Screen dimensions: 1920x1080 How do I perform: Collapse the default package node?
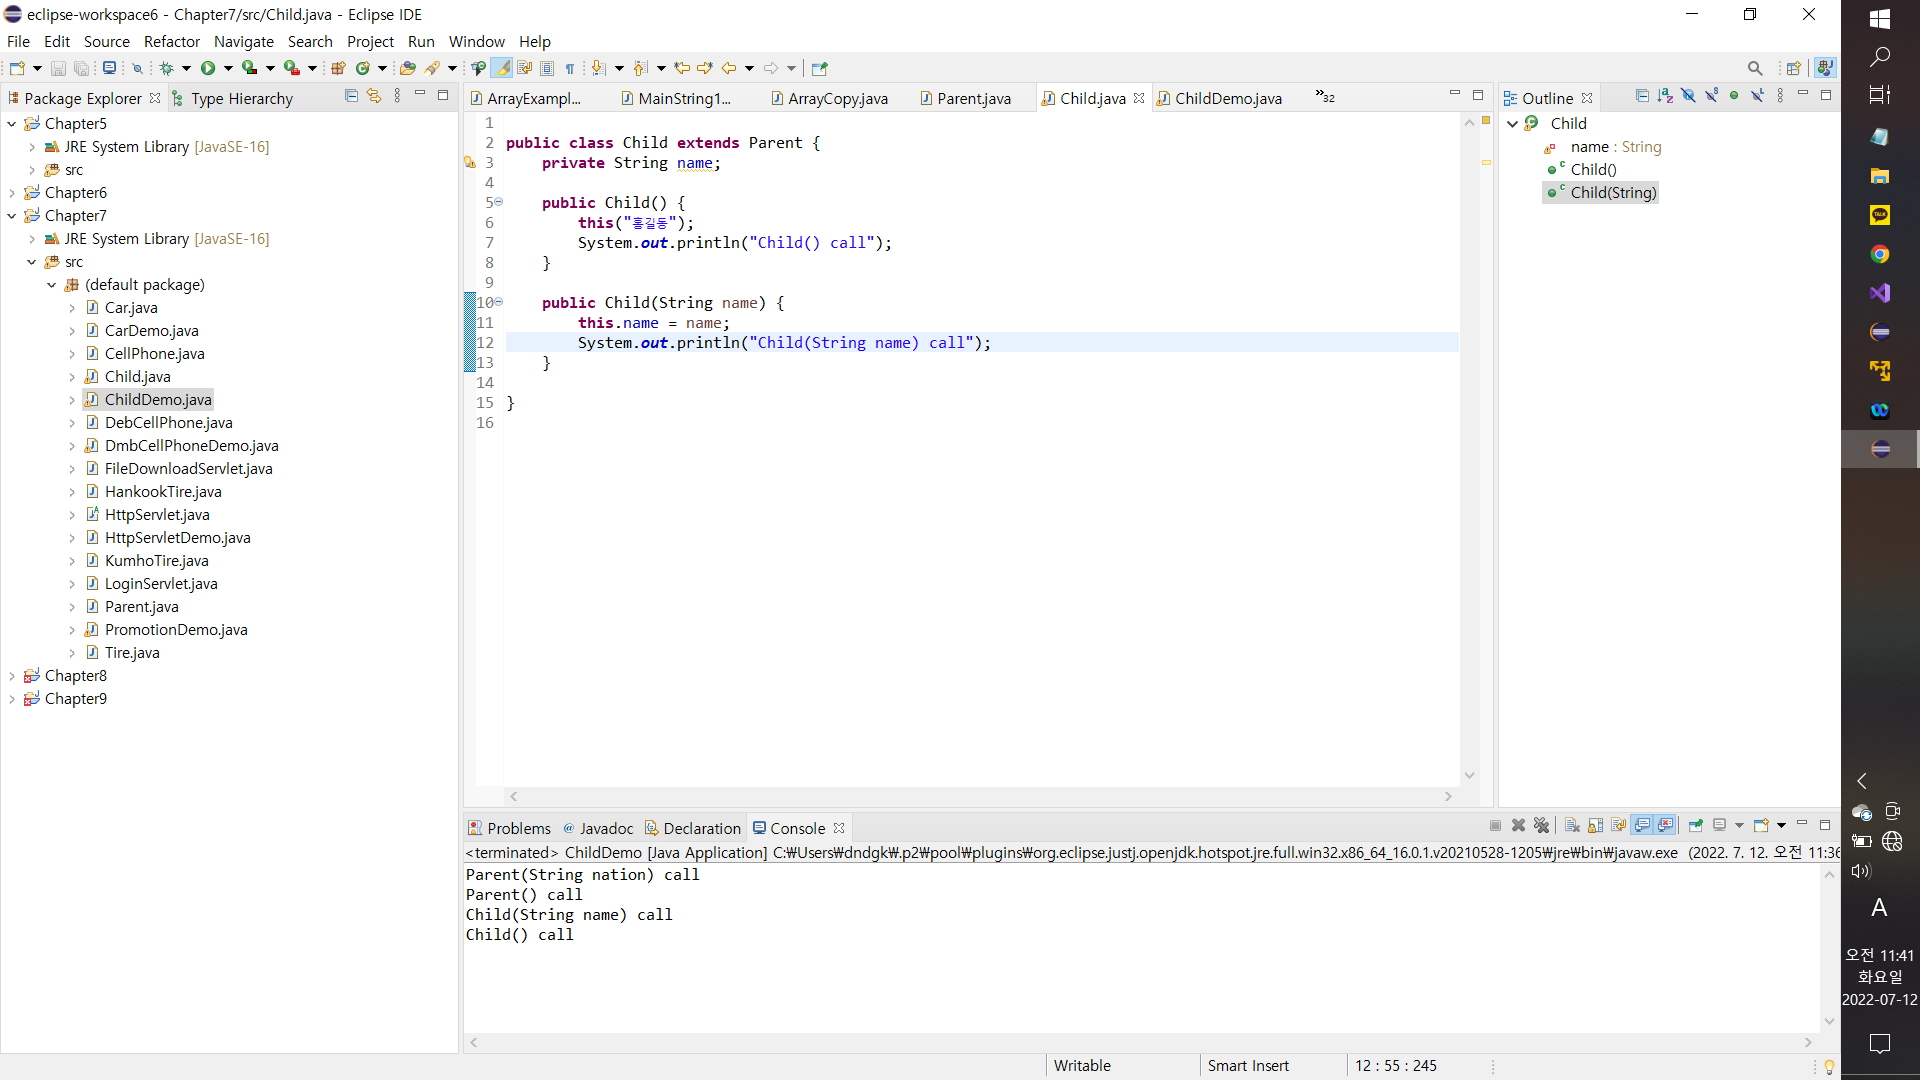coord(52,285)
